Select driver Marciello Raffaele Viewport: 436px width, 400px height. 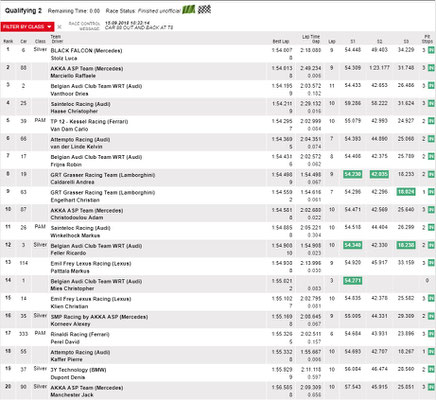coord(73,76)
